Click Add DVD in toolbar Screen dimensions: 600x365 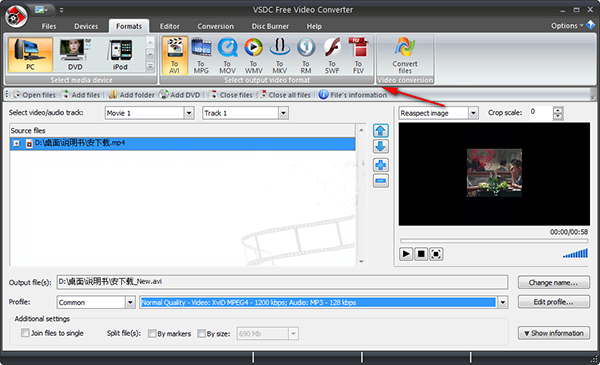pos(179,95)
